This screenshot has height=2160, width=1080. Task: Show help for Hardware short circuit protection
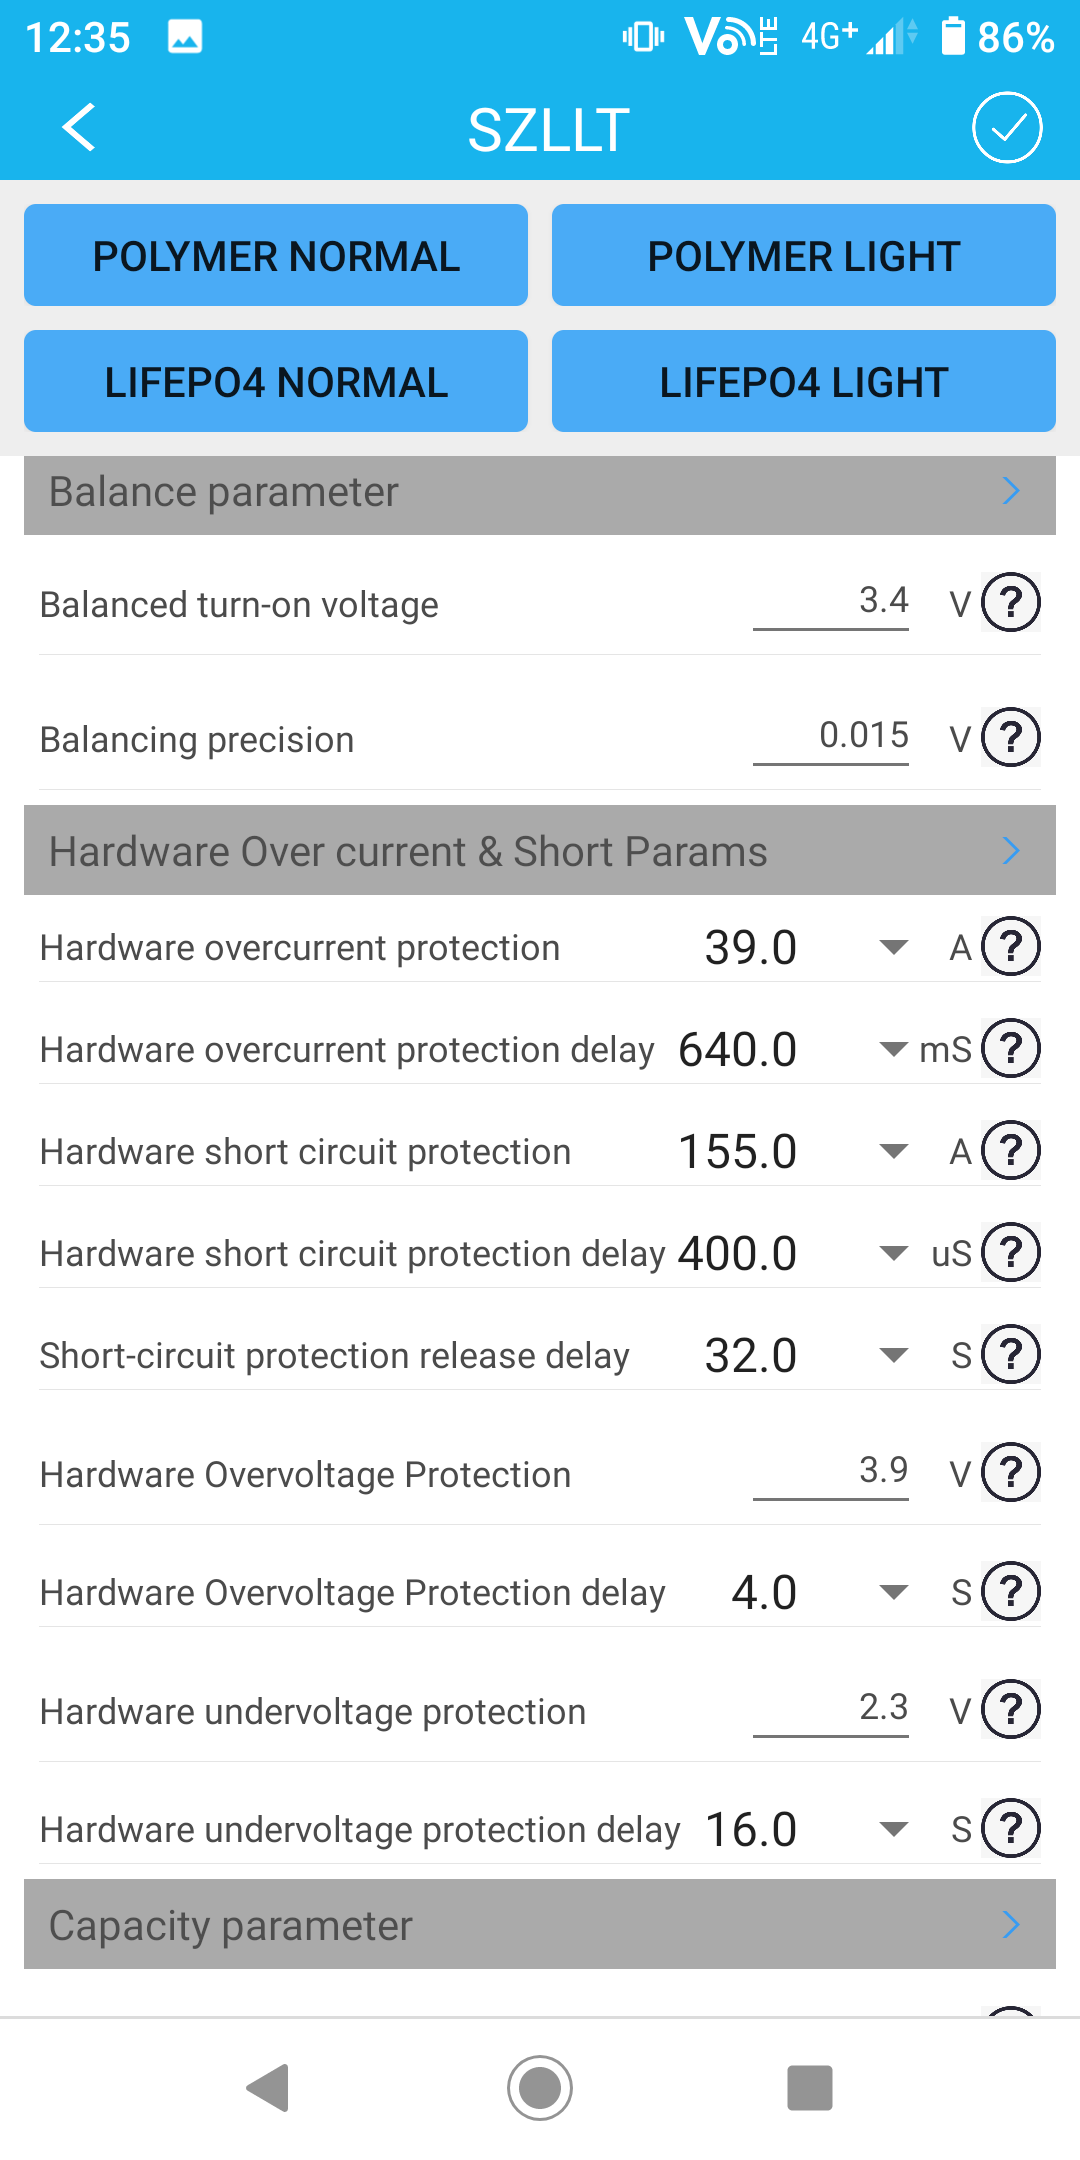pyautogui.click(x=1011, y=1151)
